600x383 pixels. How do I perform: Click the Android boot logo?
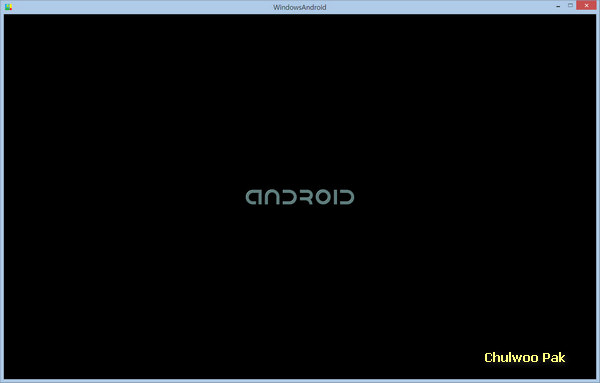(300, 197)
